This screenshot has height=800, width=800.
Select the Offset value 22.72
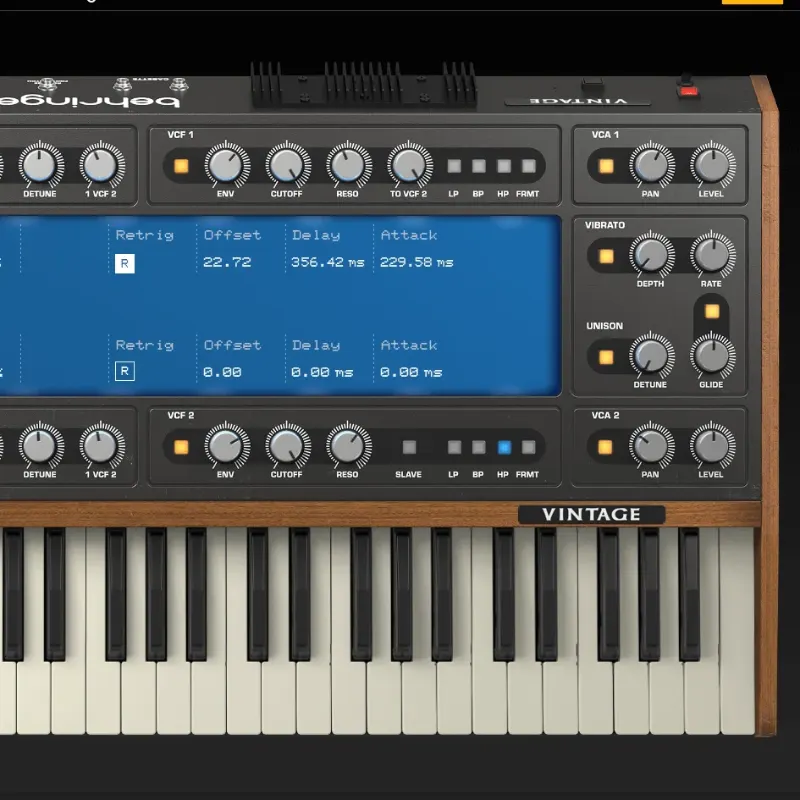[227, 262]
